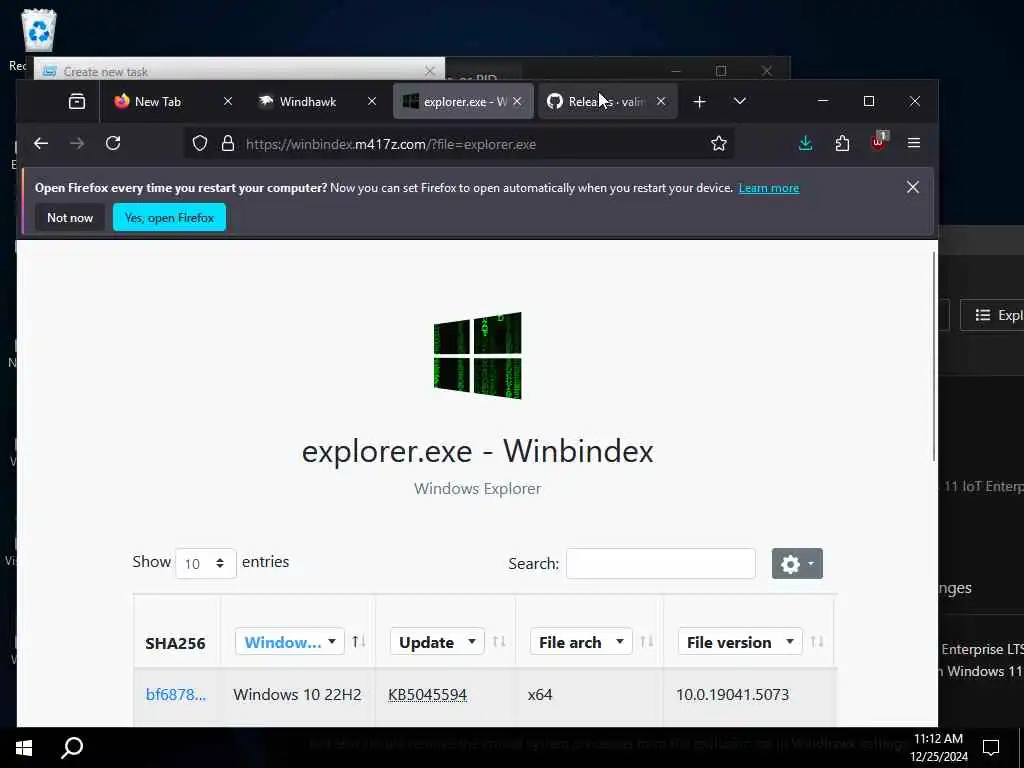Sort by the Update column
Image resolution: width=1024 pixels, height=768 pixels.
click(x=499, y=642)
